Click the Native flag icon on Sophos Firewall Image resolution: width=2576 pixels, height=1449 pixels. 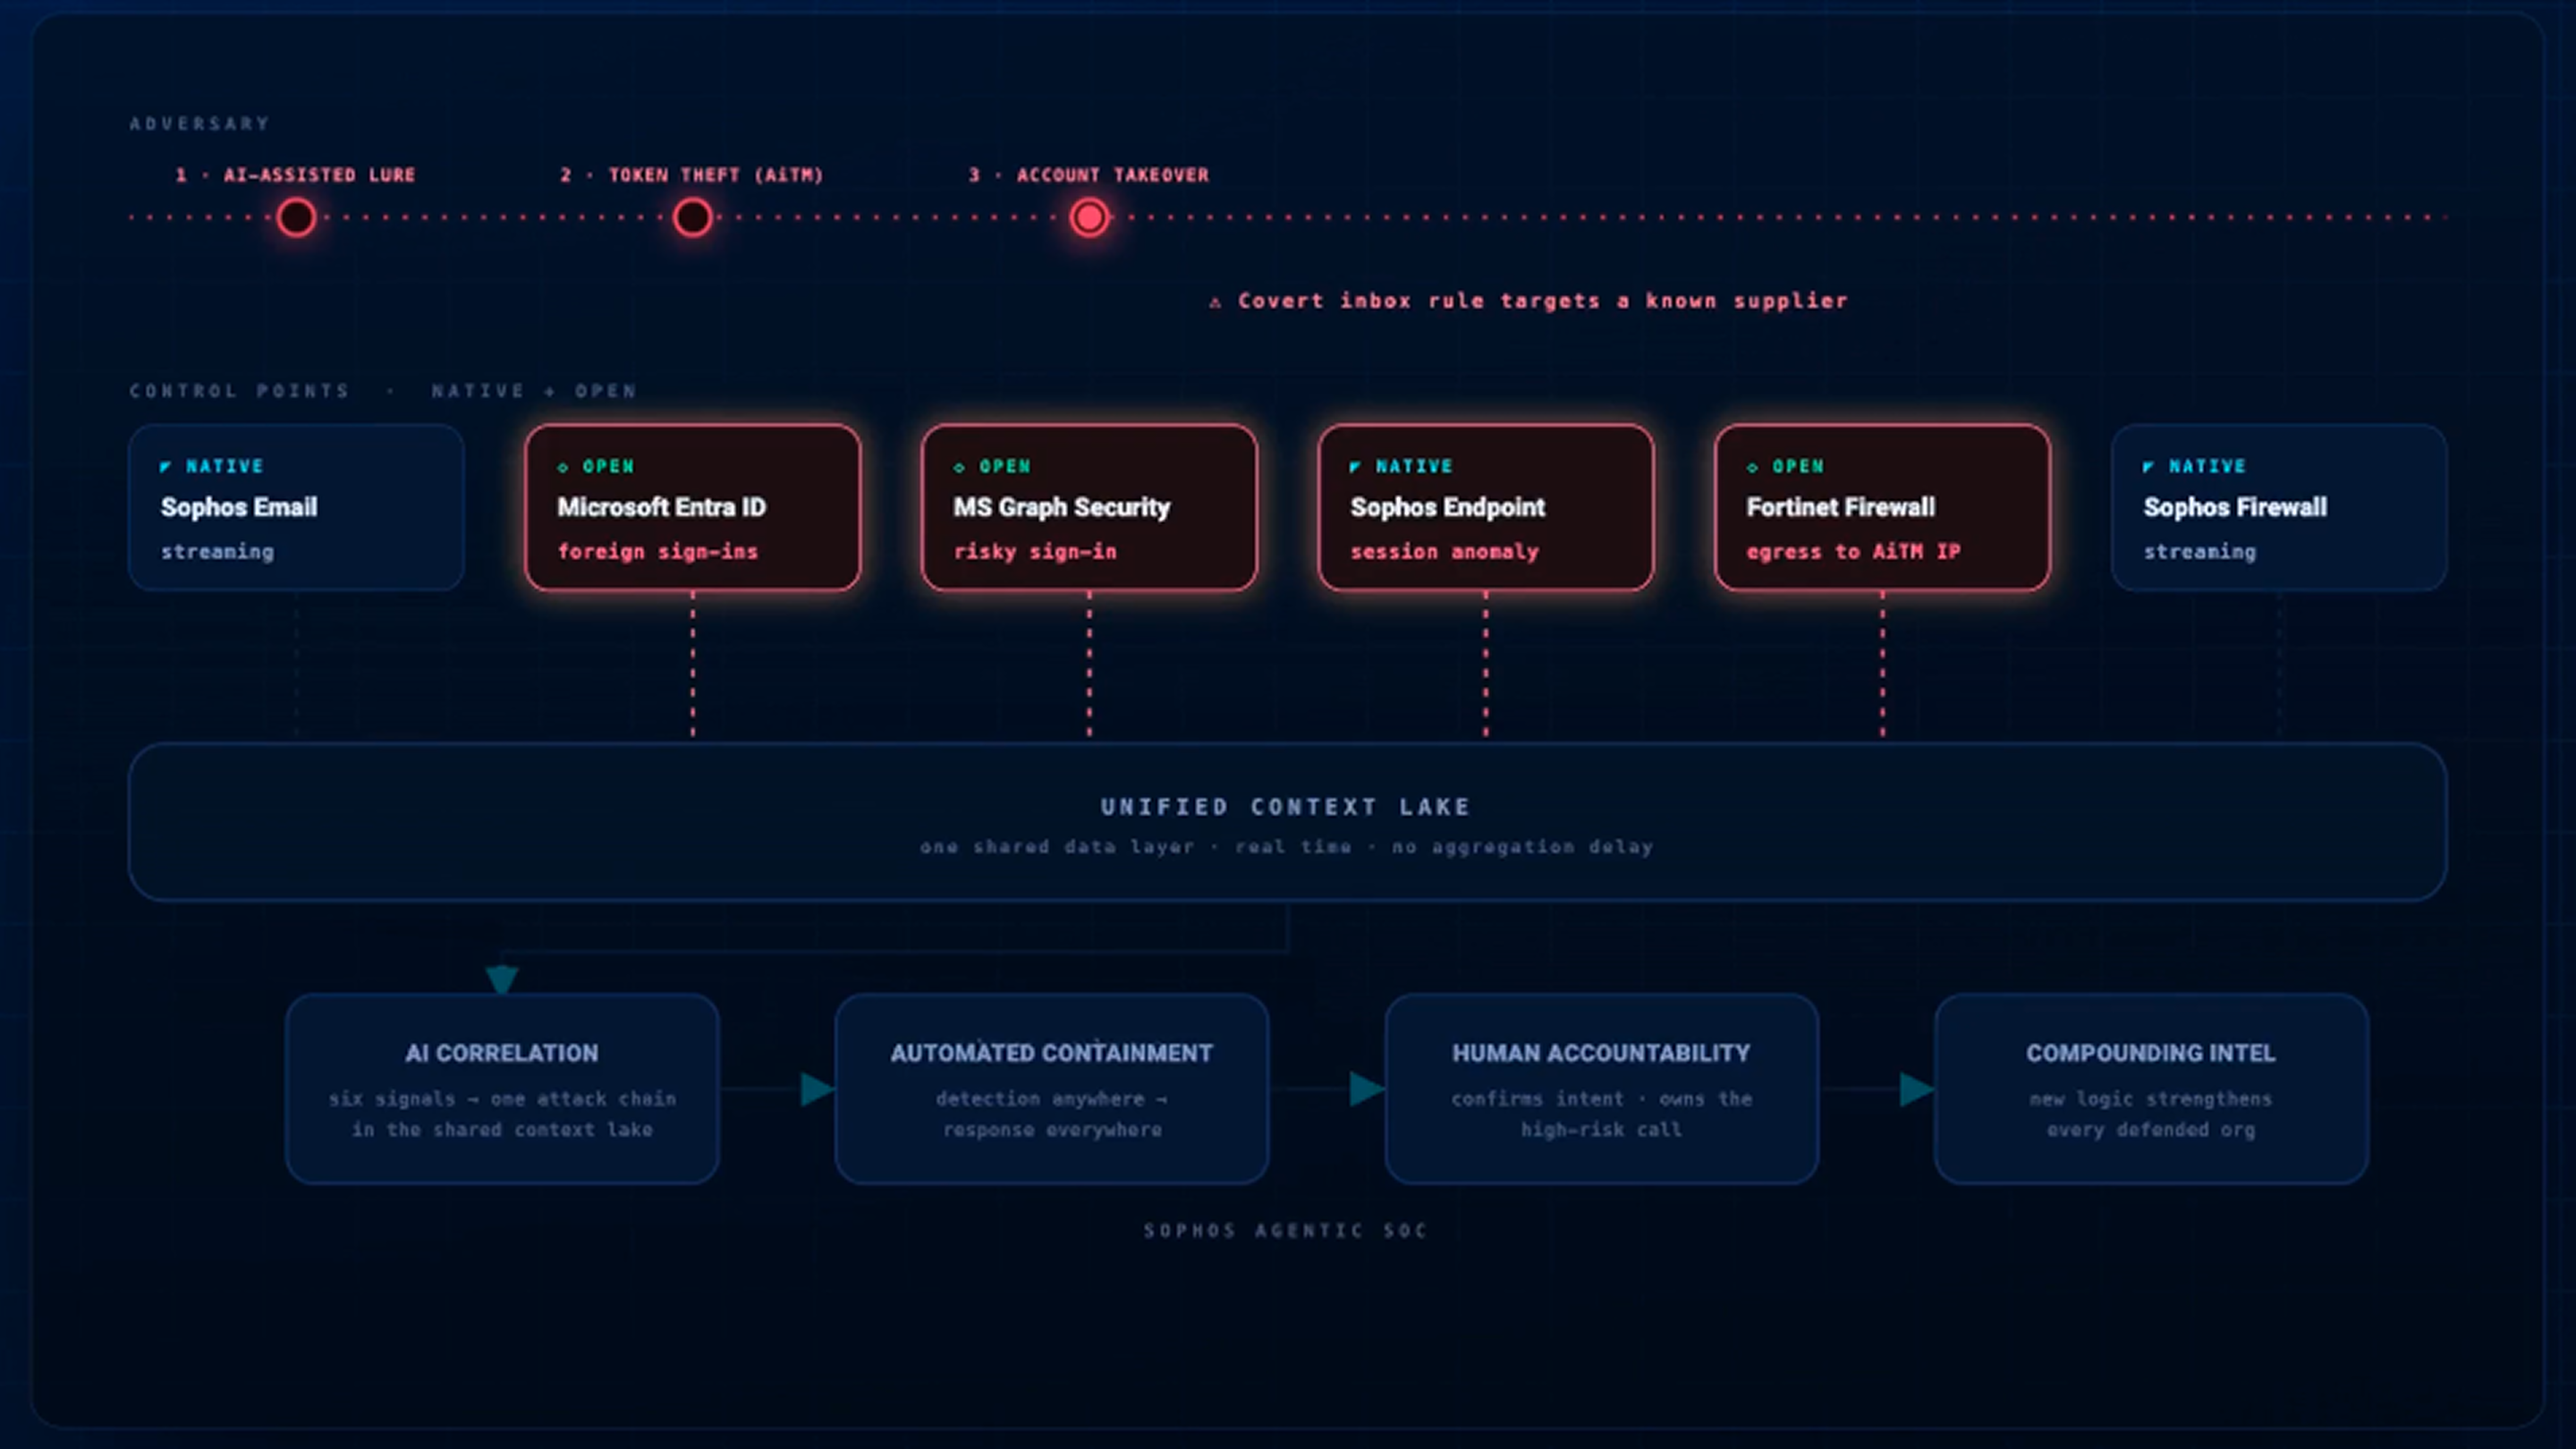tap(2148, 467)
